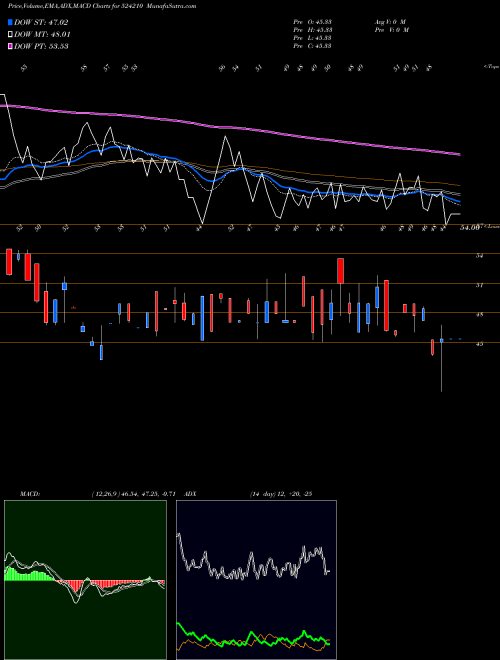Click the 'Pre H: 45.33' high value

(313, 30)
